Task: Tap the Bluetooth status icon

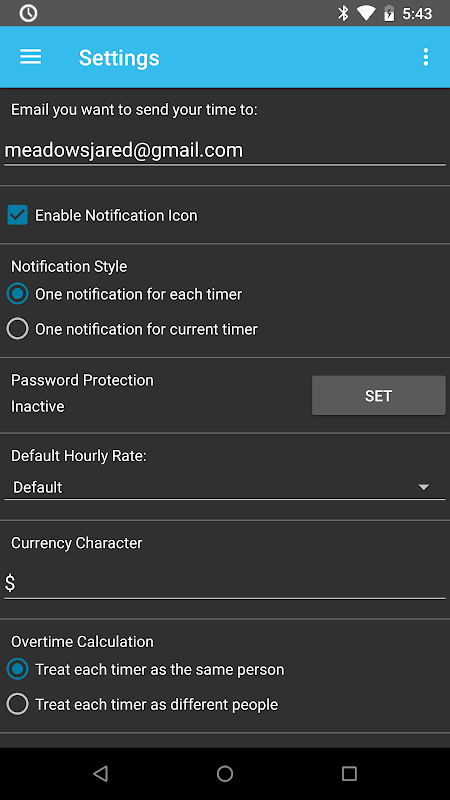Action: (343, 13)
